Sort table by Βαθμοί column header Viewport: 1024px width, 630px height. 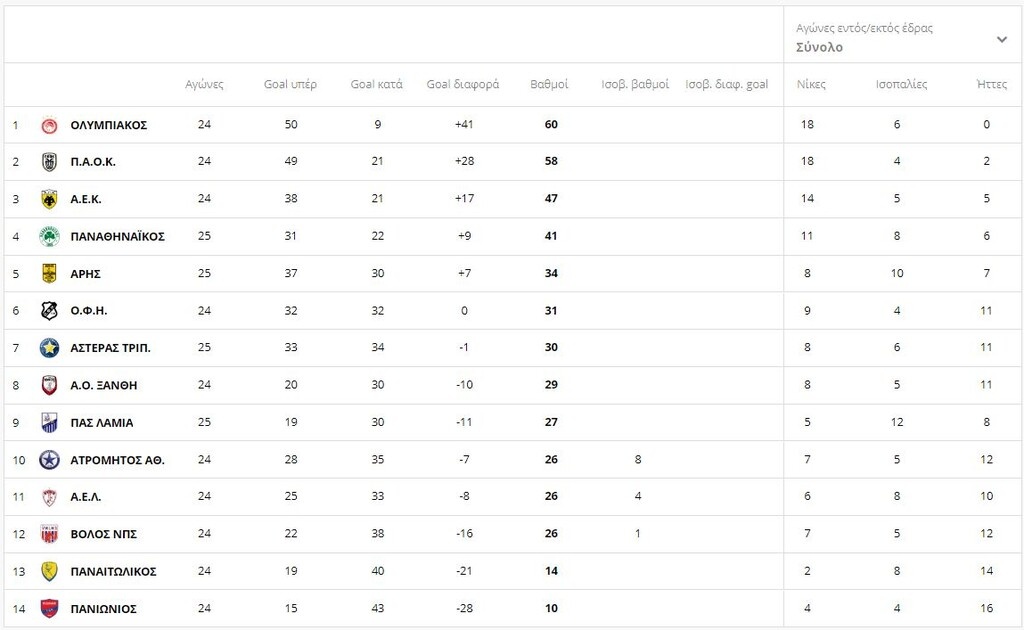[x=549, y=84]
